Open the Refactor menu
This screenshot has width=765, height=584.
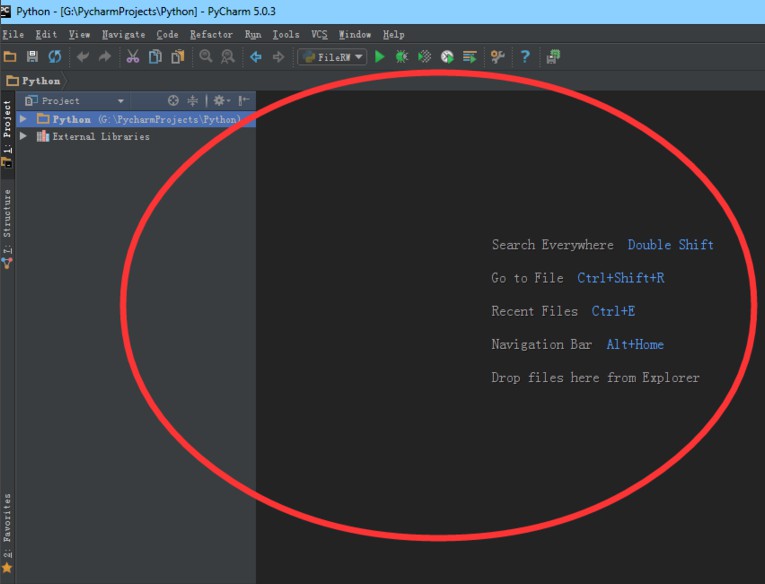click(x=211, y=34)
